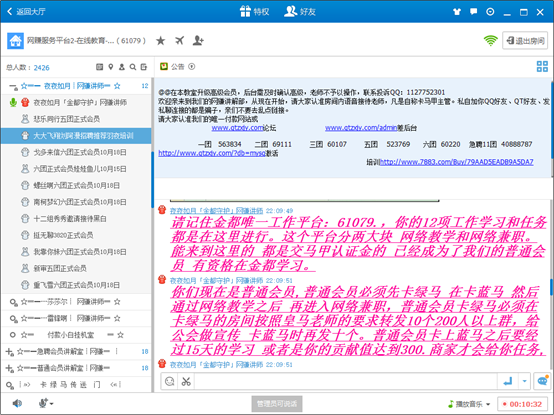
Task: Open the skin shirt icon in title bar
Action: click(x=457, y=12)
